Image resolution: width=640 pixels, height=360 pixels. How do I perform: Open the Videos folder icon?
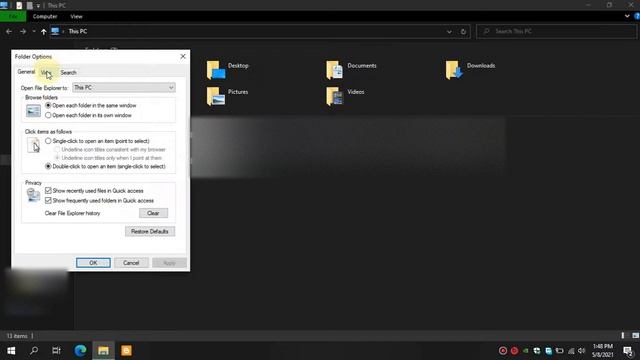335,96
